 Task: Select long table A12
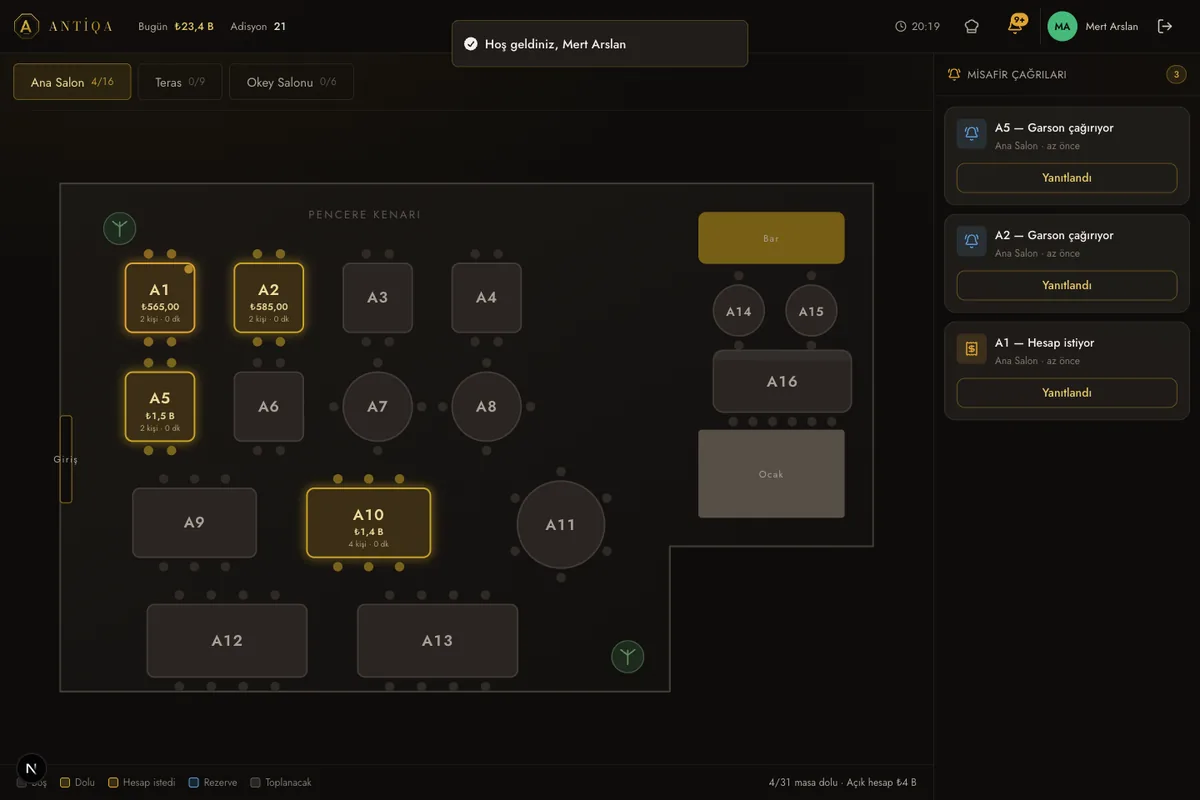(227, 641)
